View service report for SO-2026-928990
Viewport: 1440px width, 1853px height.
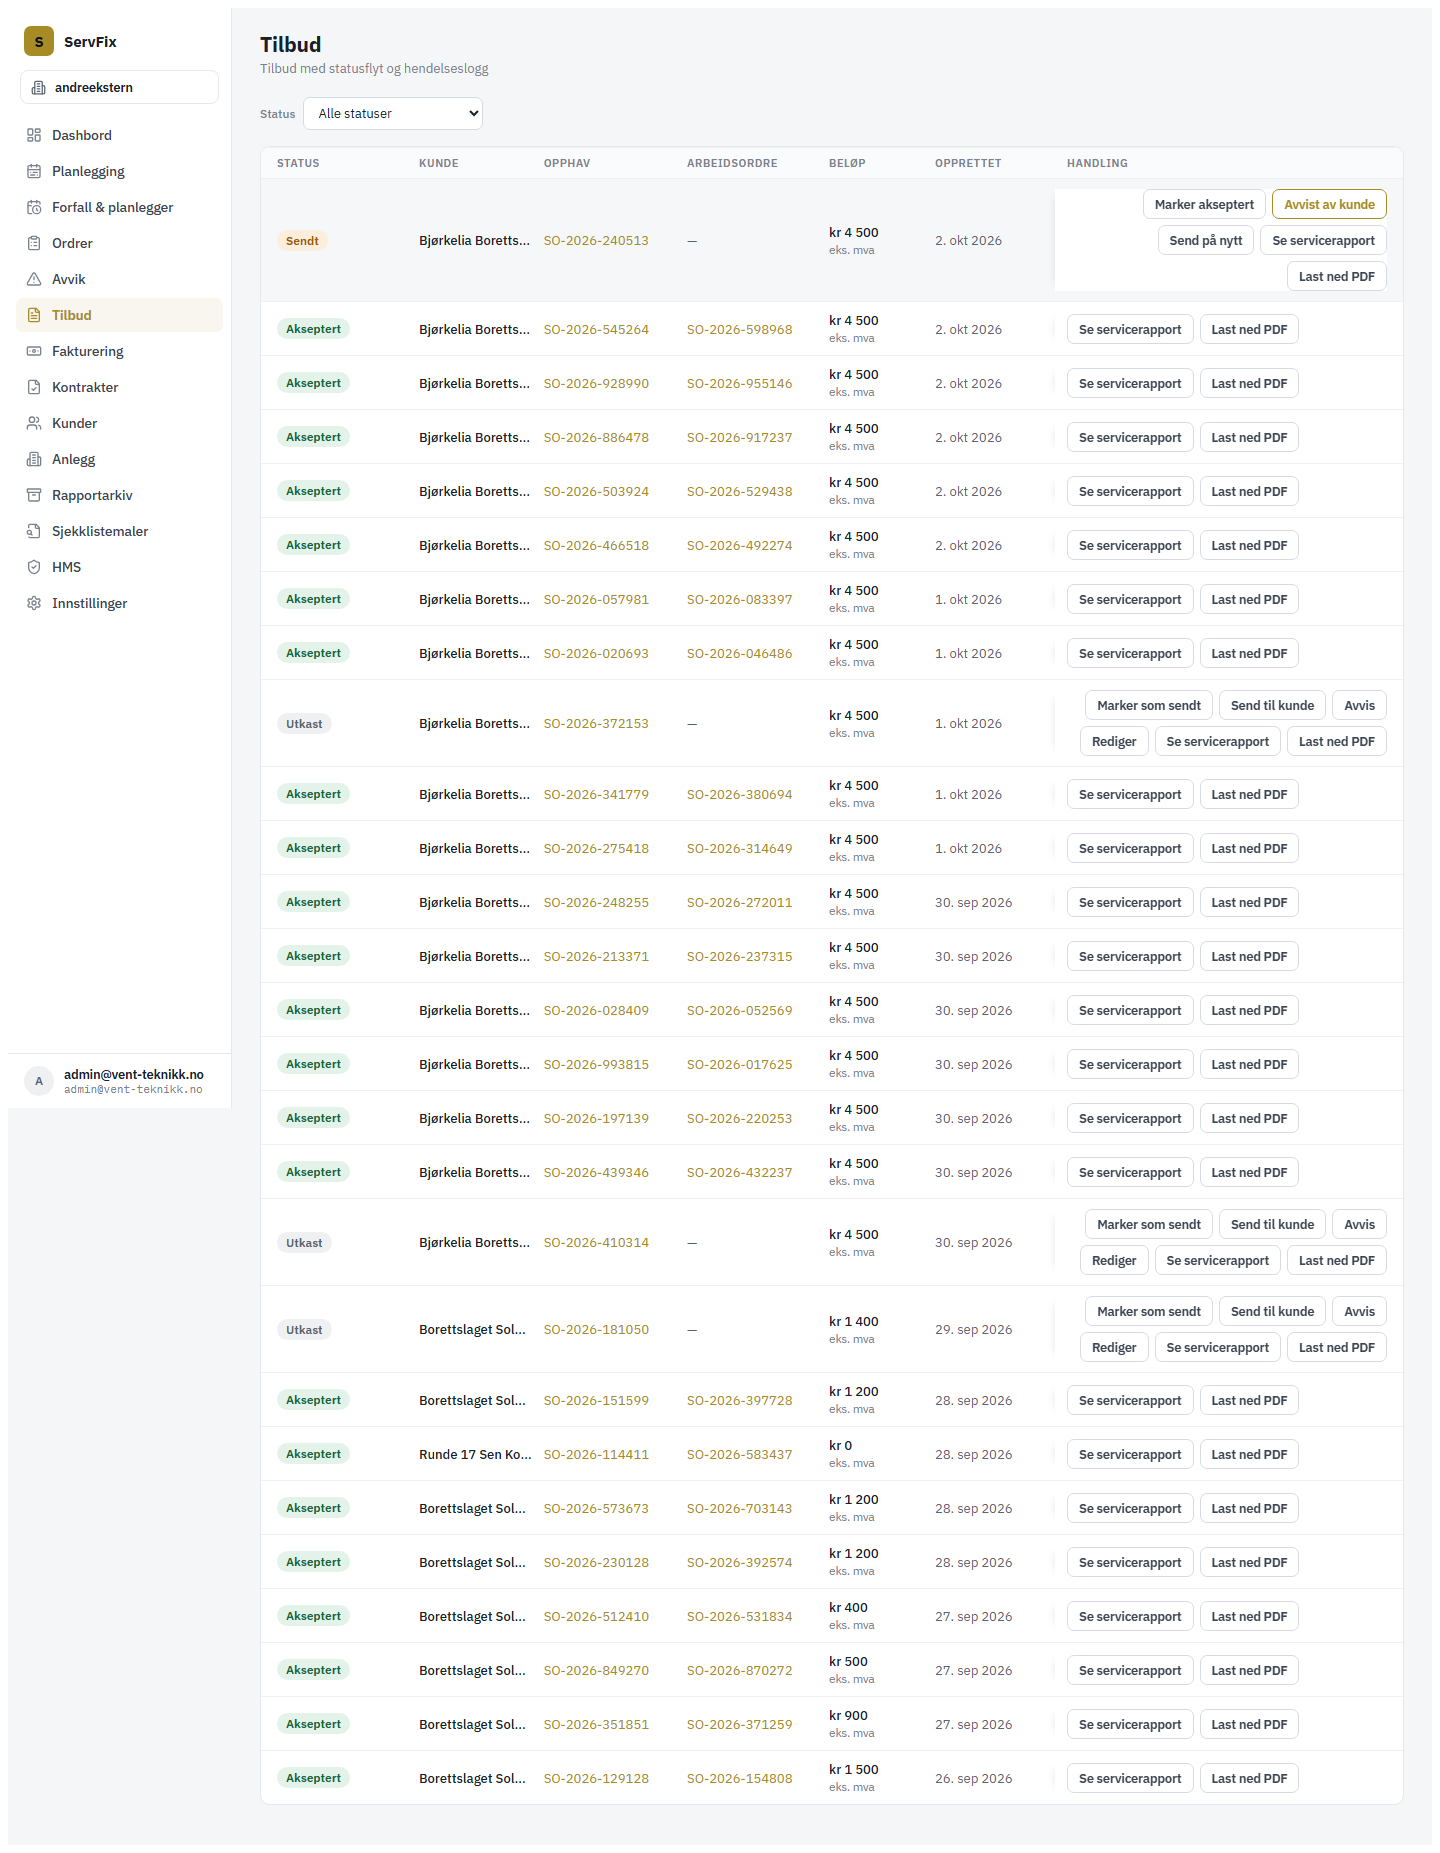tap(1130, 383)
